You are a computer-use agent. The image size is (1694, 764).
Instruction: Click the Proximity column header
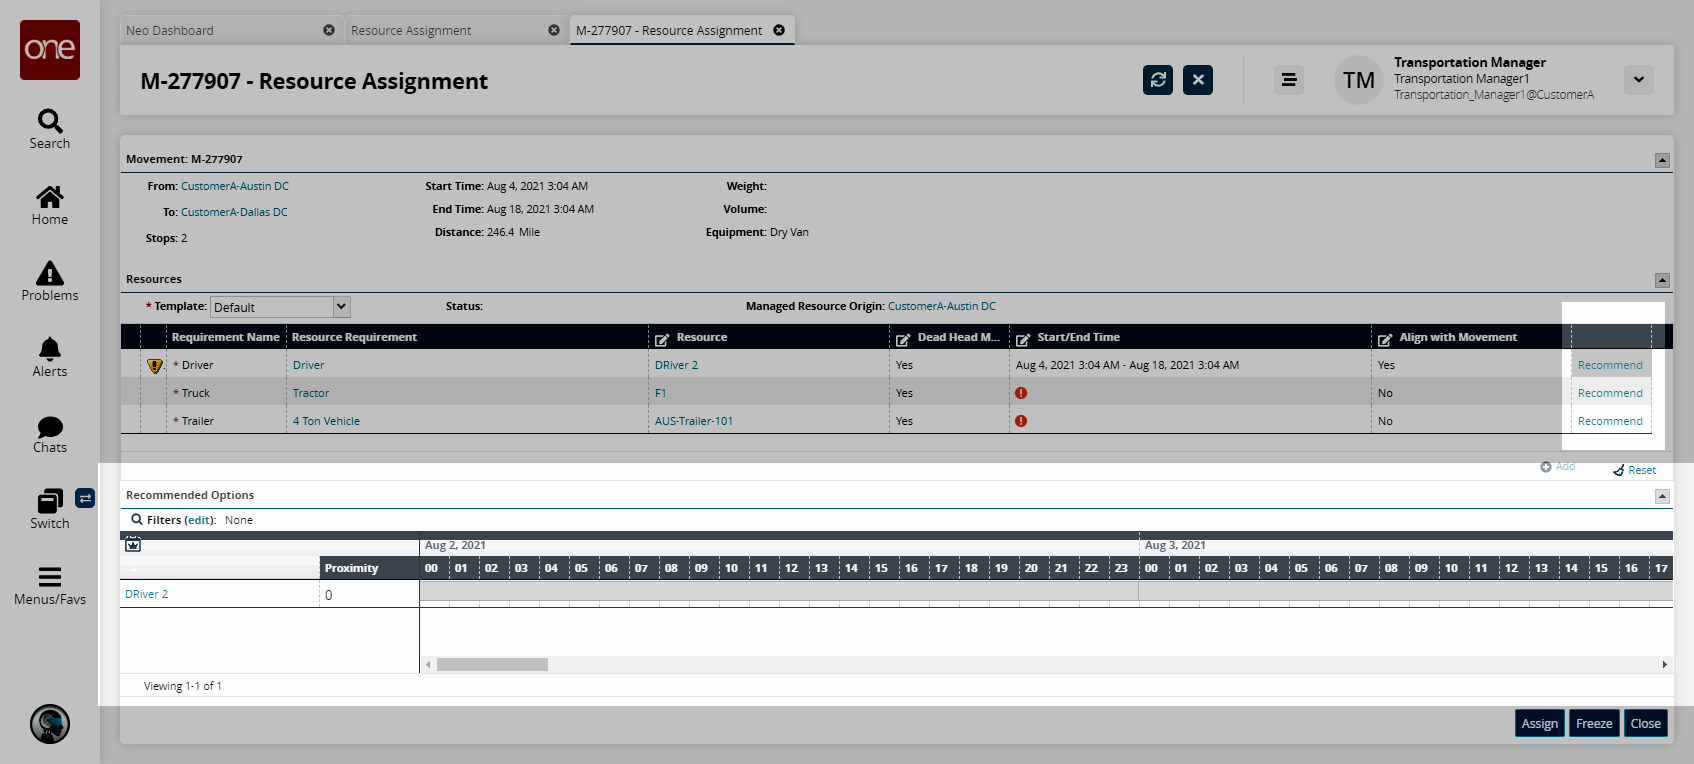369,568
